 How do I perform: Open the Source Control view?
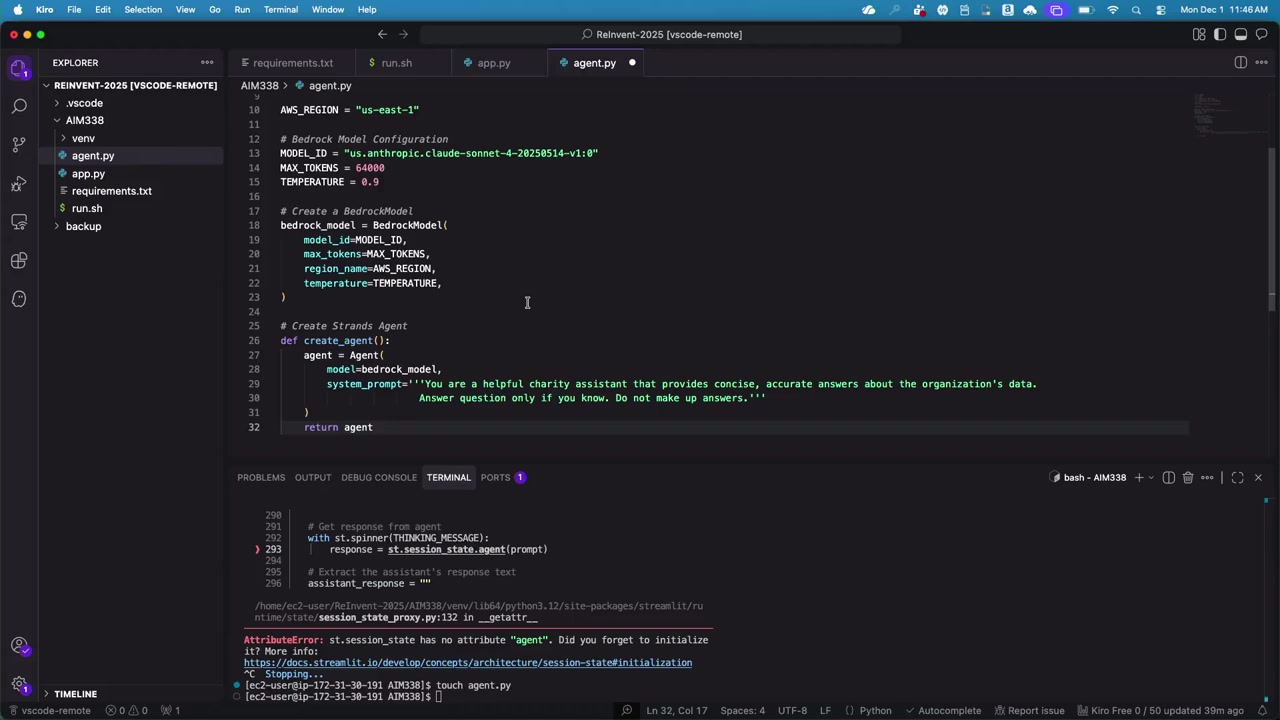(19, 144)
